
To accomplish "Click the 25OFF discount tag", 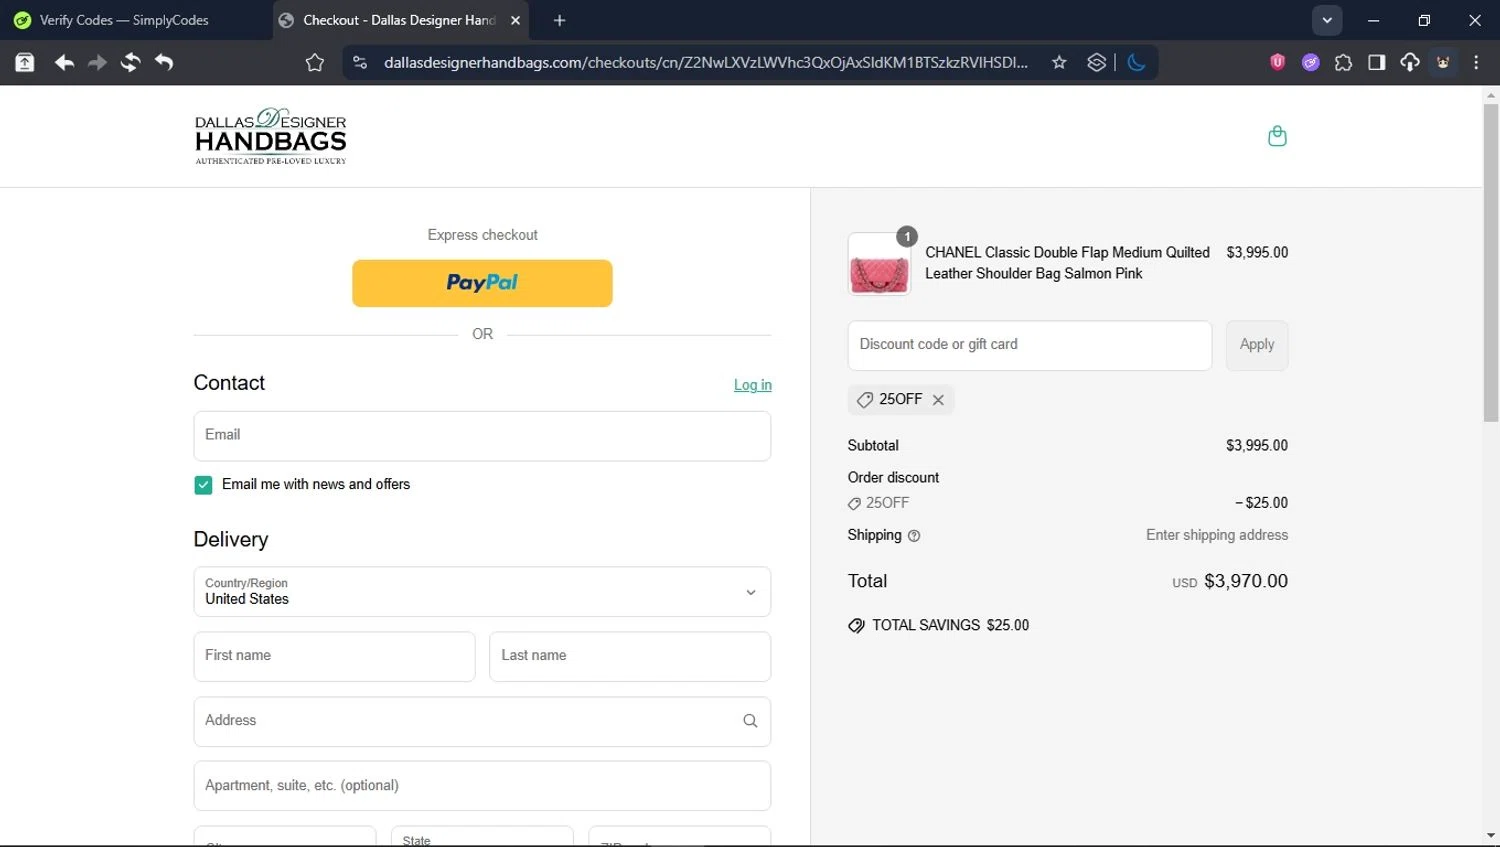I will click(900, 400).
